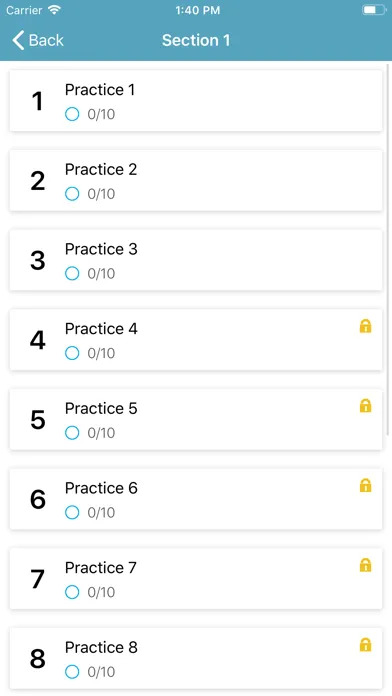Image resolution: width=392 pixels, height=696 pixels.
Task: Tap the battery icon in status bar
Action: (x=374, y=10)
